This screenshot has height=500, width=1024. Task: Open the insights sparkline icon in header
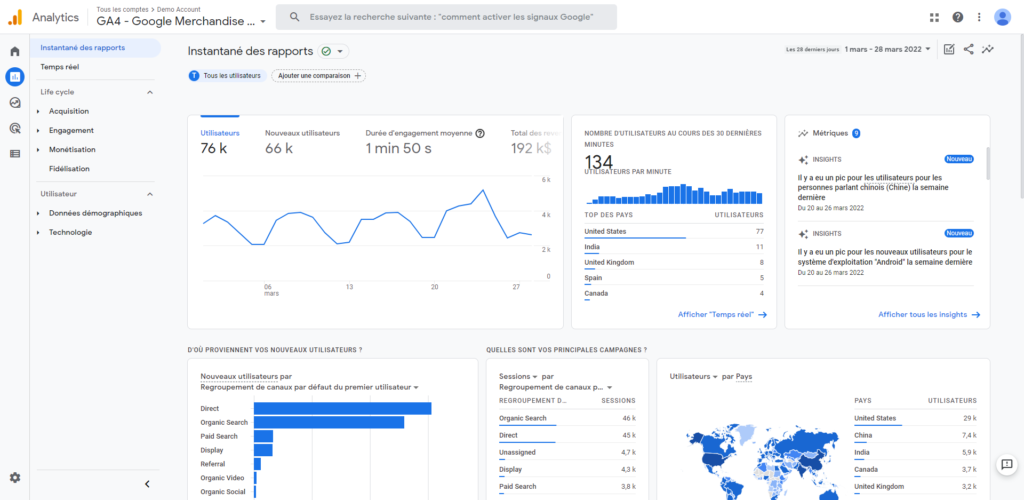click(x=987, y=49)
